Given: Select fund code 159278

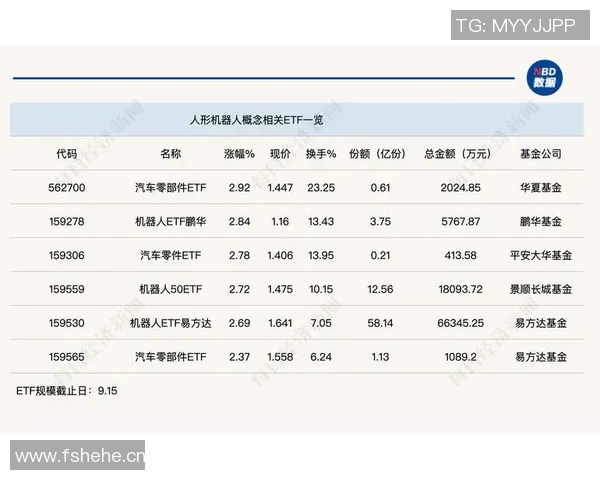Looking at the screenshot, I should [67, 222].
